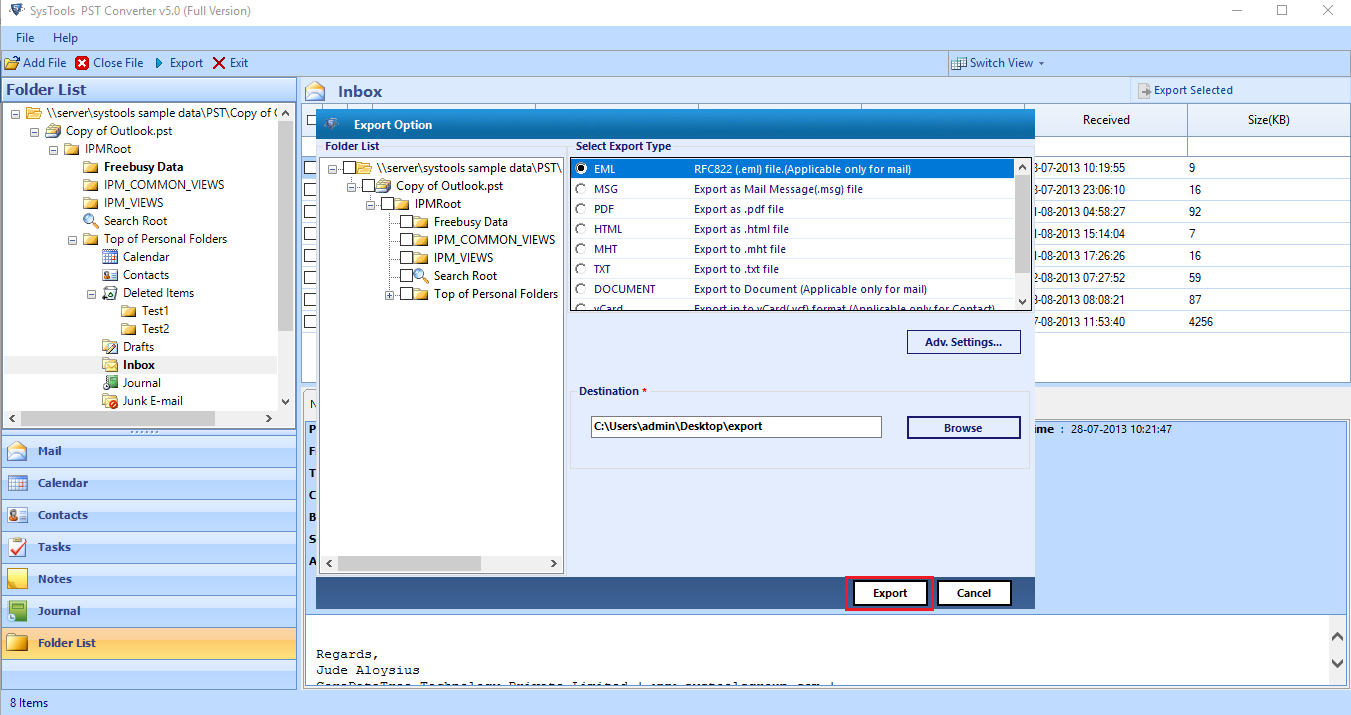1351x715 pixels.
Task: Open the Switch View dropdown
Action: click(x=998, y=63)
